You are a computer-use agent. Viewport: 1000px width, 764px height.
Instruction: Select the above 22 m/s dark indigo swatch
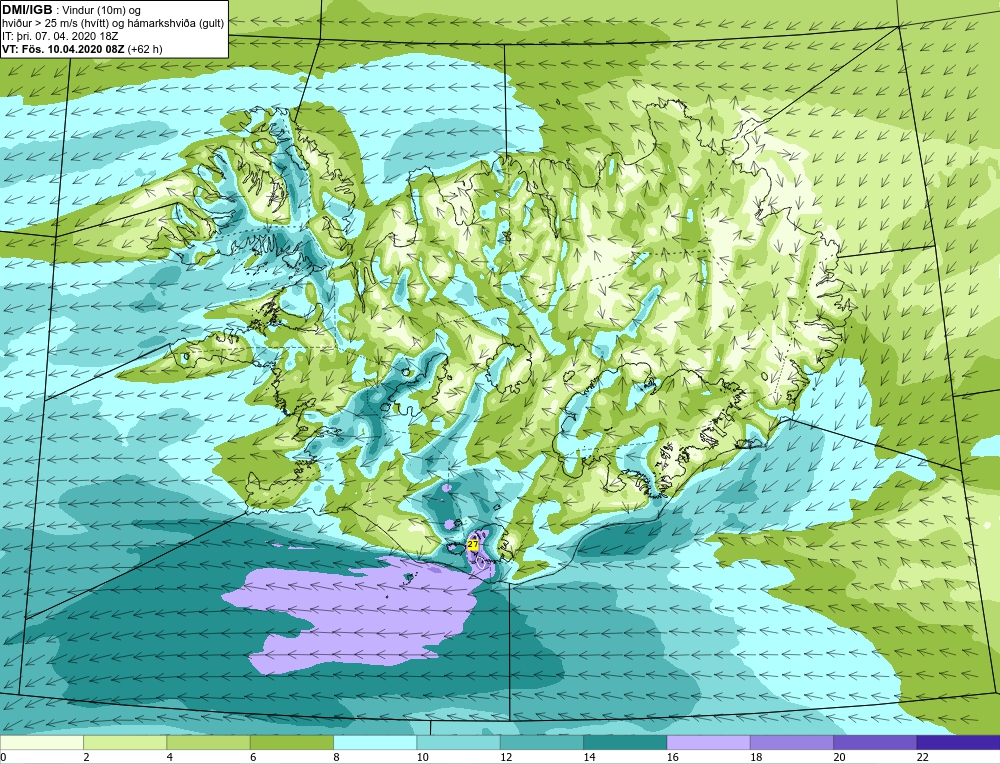(959, 742)
